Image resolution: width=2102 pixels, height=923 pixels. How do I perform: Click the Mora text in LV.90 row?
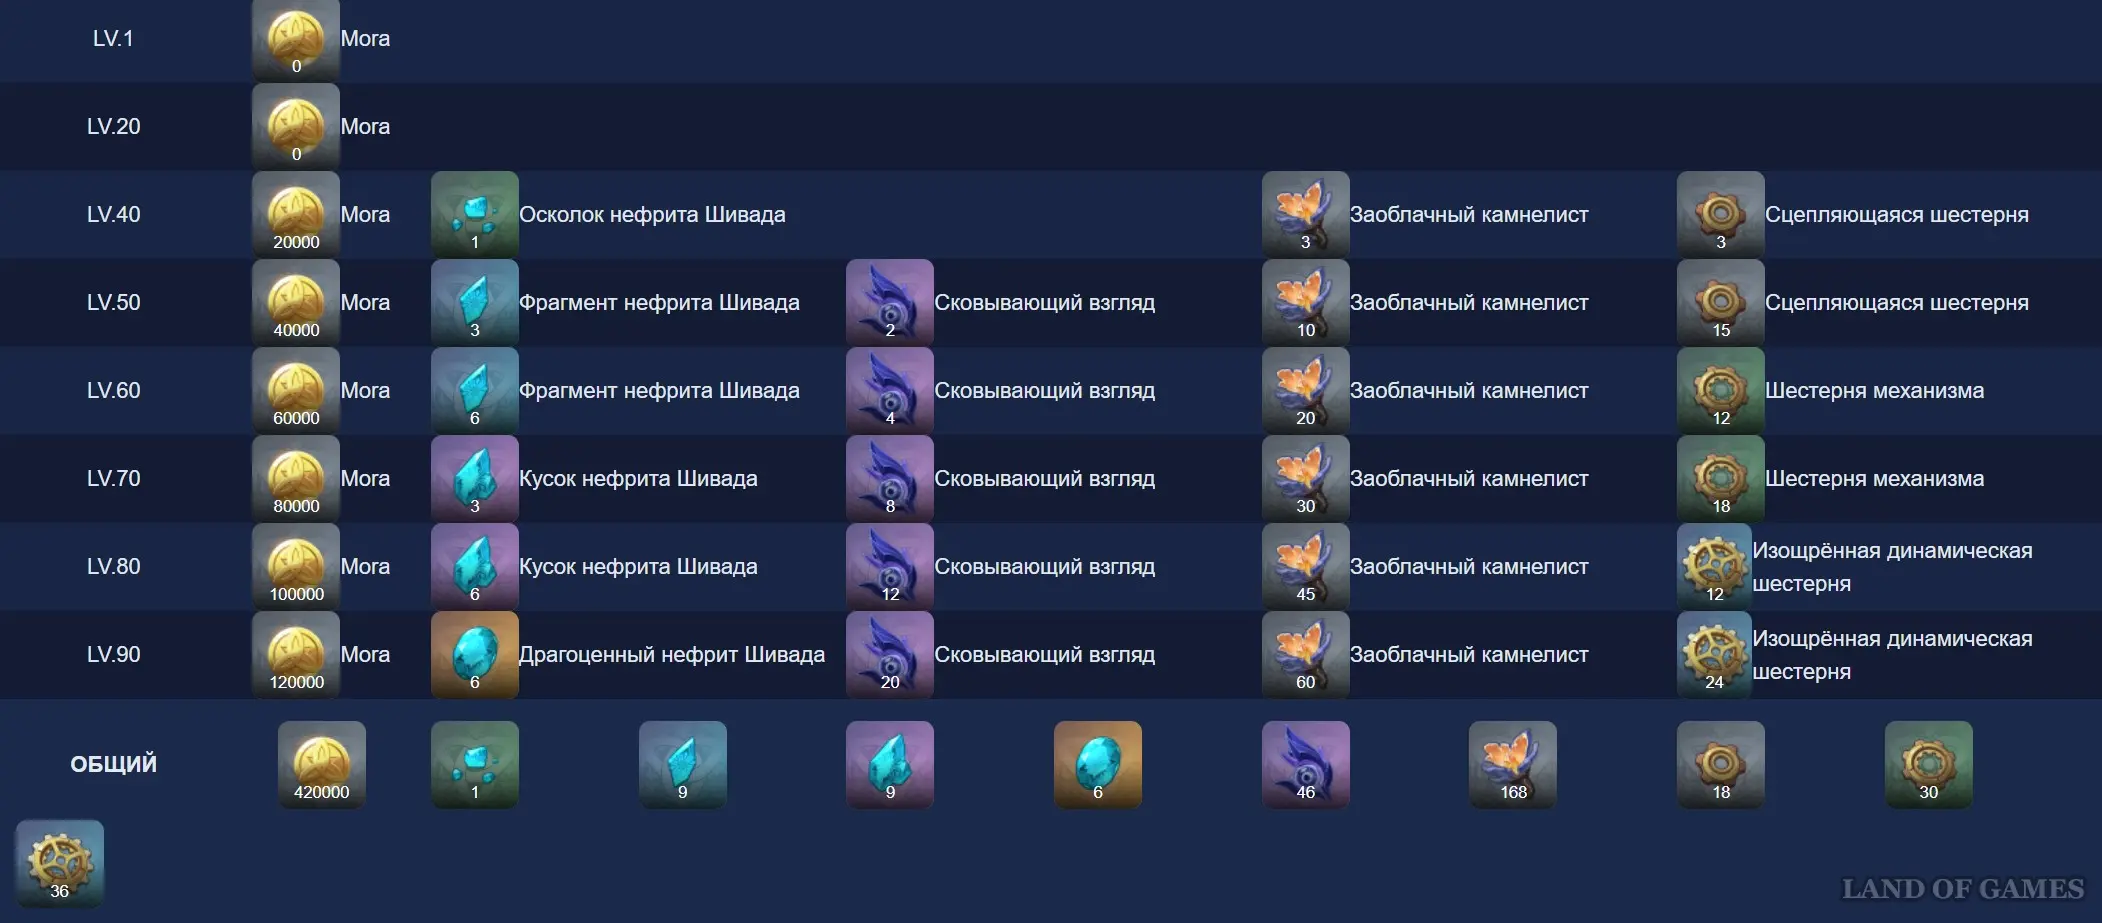[x=365, y=654]
